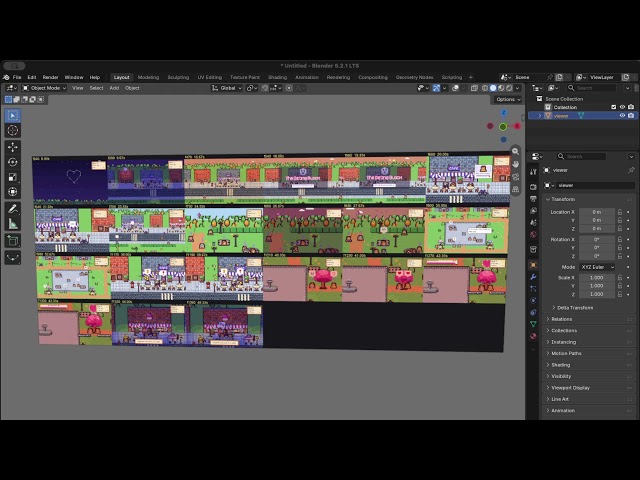
Task: Click the outliner Search field
Action: pyautogui.click(x=592, y=88)
